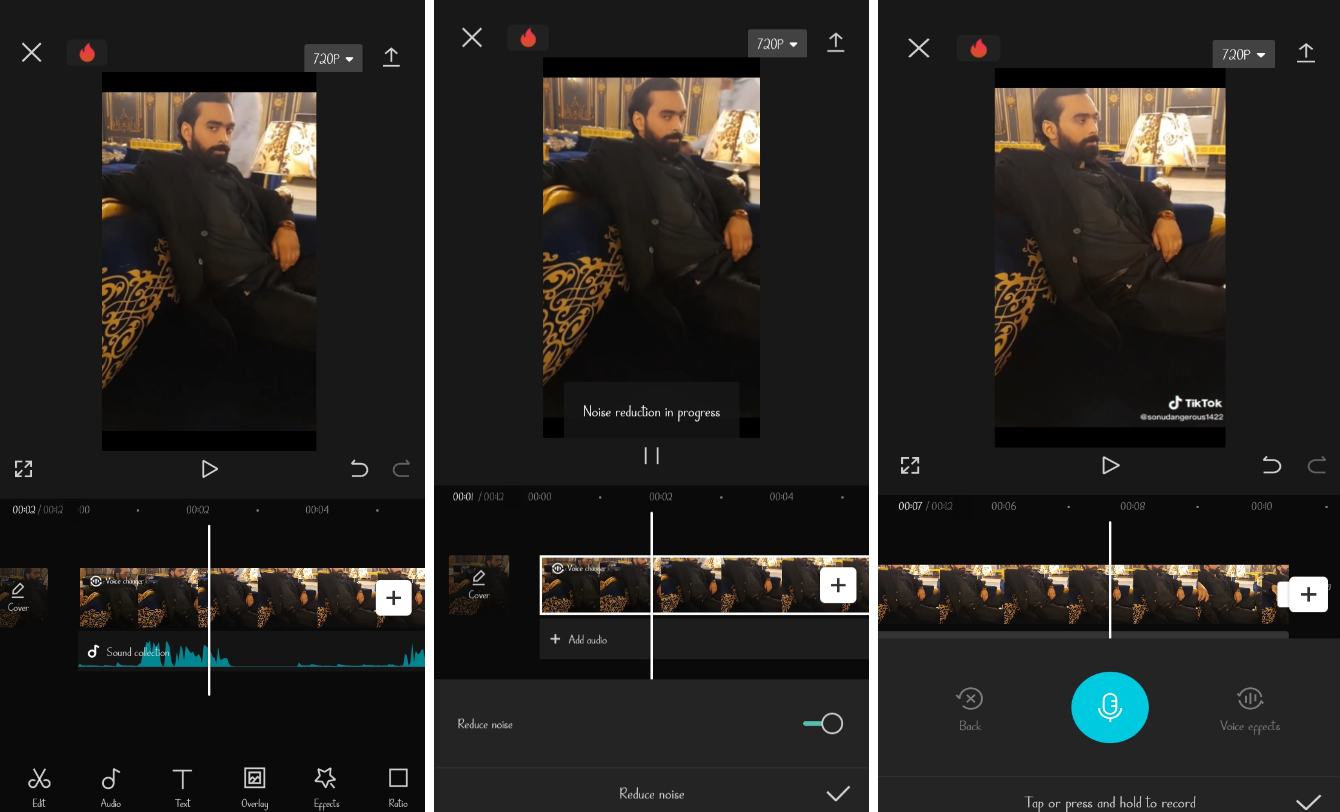Redo the action in the Sound collection editor
Image resolution: width=1340 pixels, height=812 pixels.
click(x=401, y=468)
